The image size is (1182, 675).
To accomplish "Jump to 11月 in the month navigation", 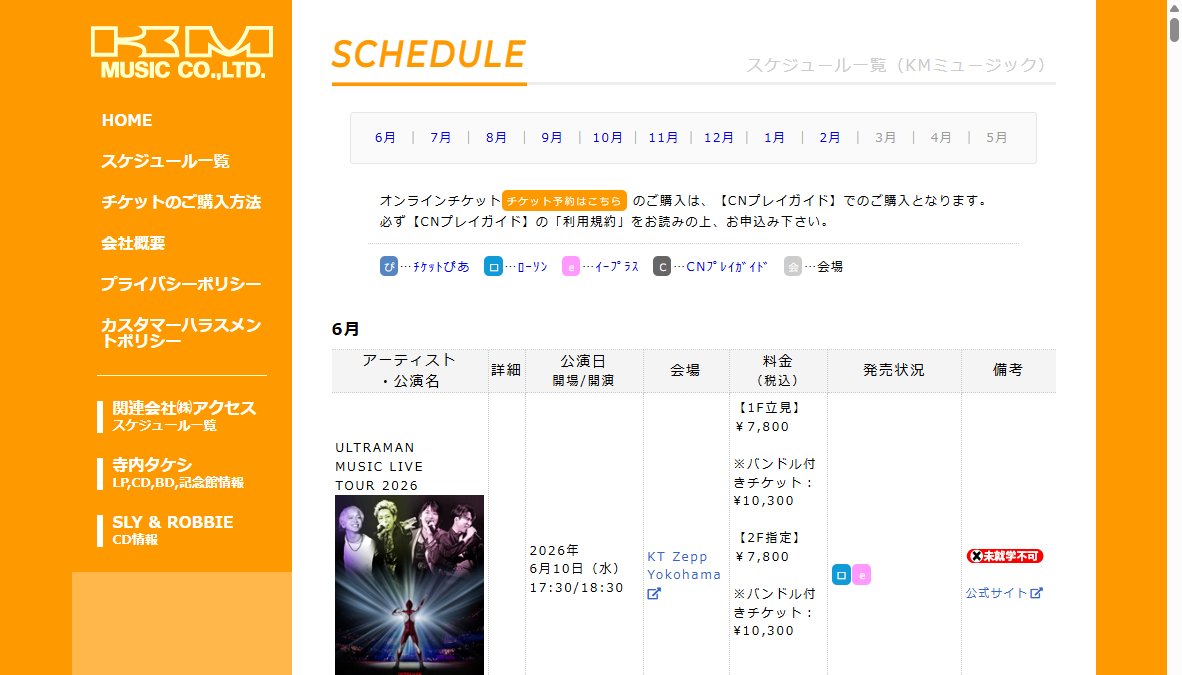I will pos(663,137).
